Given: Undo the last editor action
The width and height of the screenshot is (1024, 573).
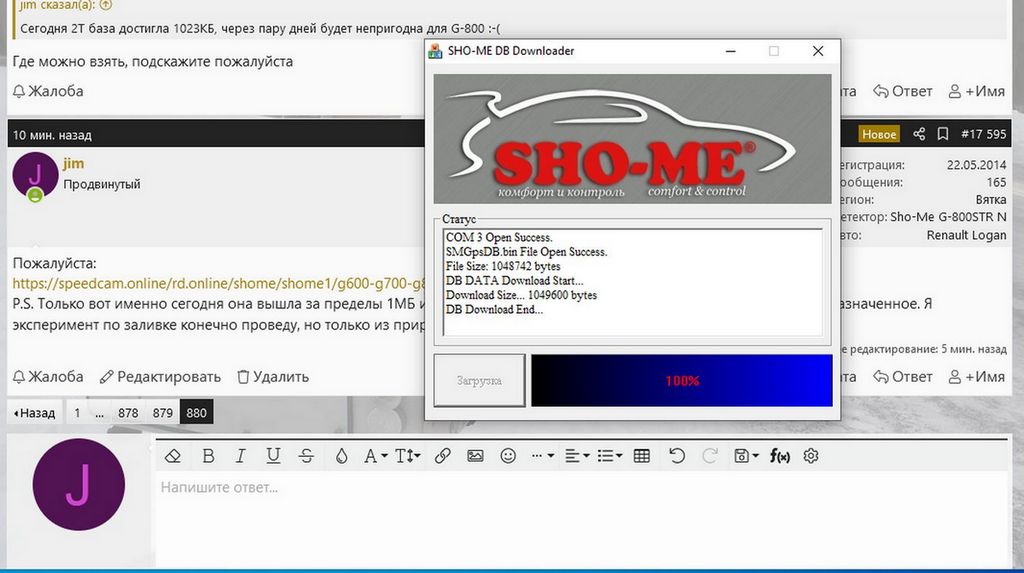Looking at the screenshot, I should pyautogui.click(x=677, y=456).
